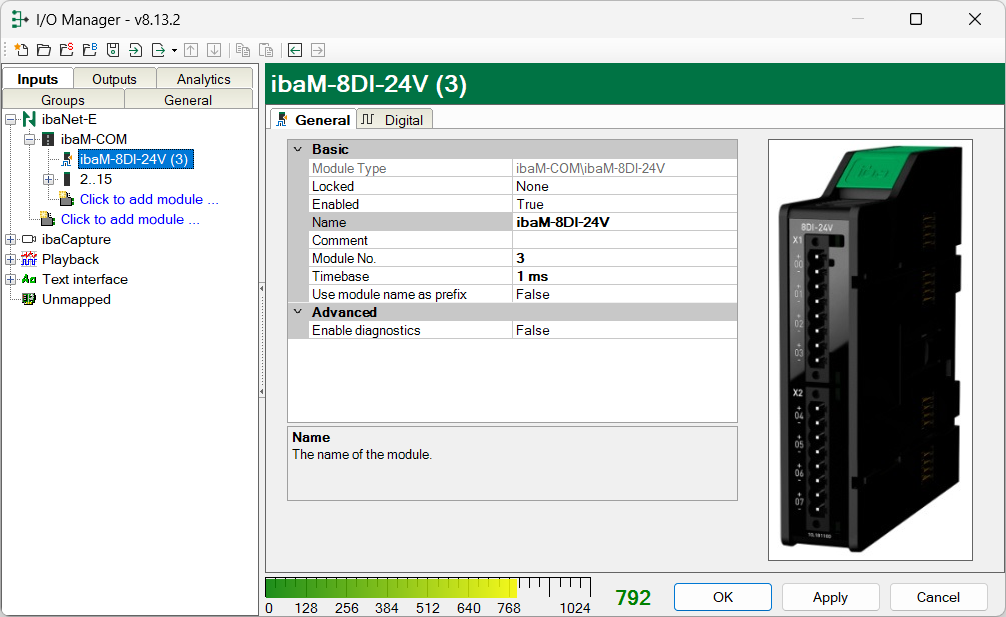Switch to the Digital tab
Viewport: 1006px width, 617px height.
(x=393, y=119)
